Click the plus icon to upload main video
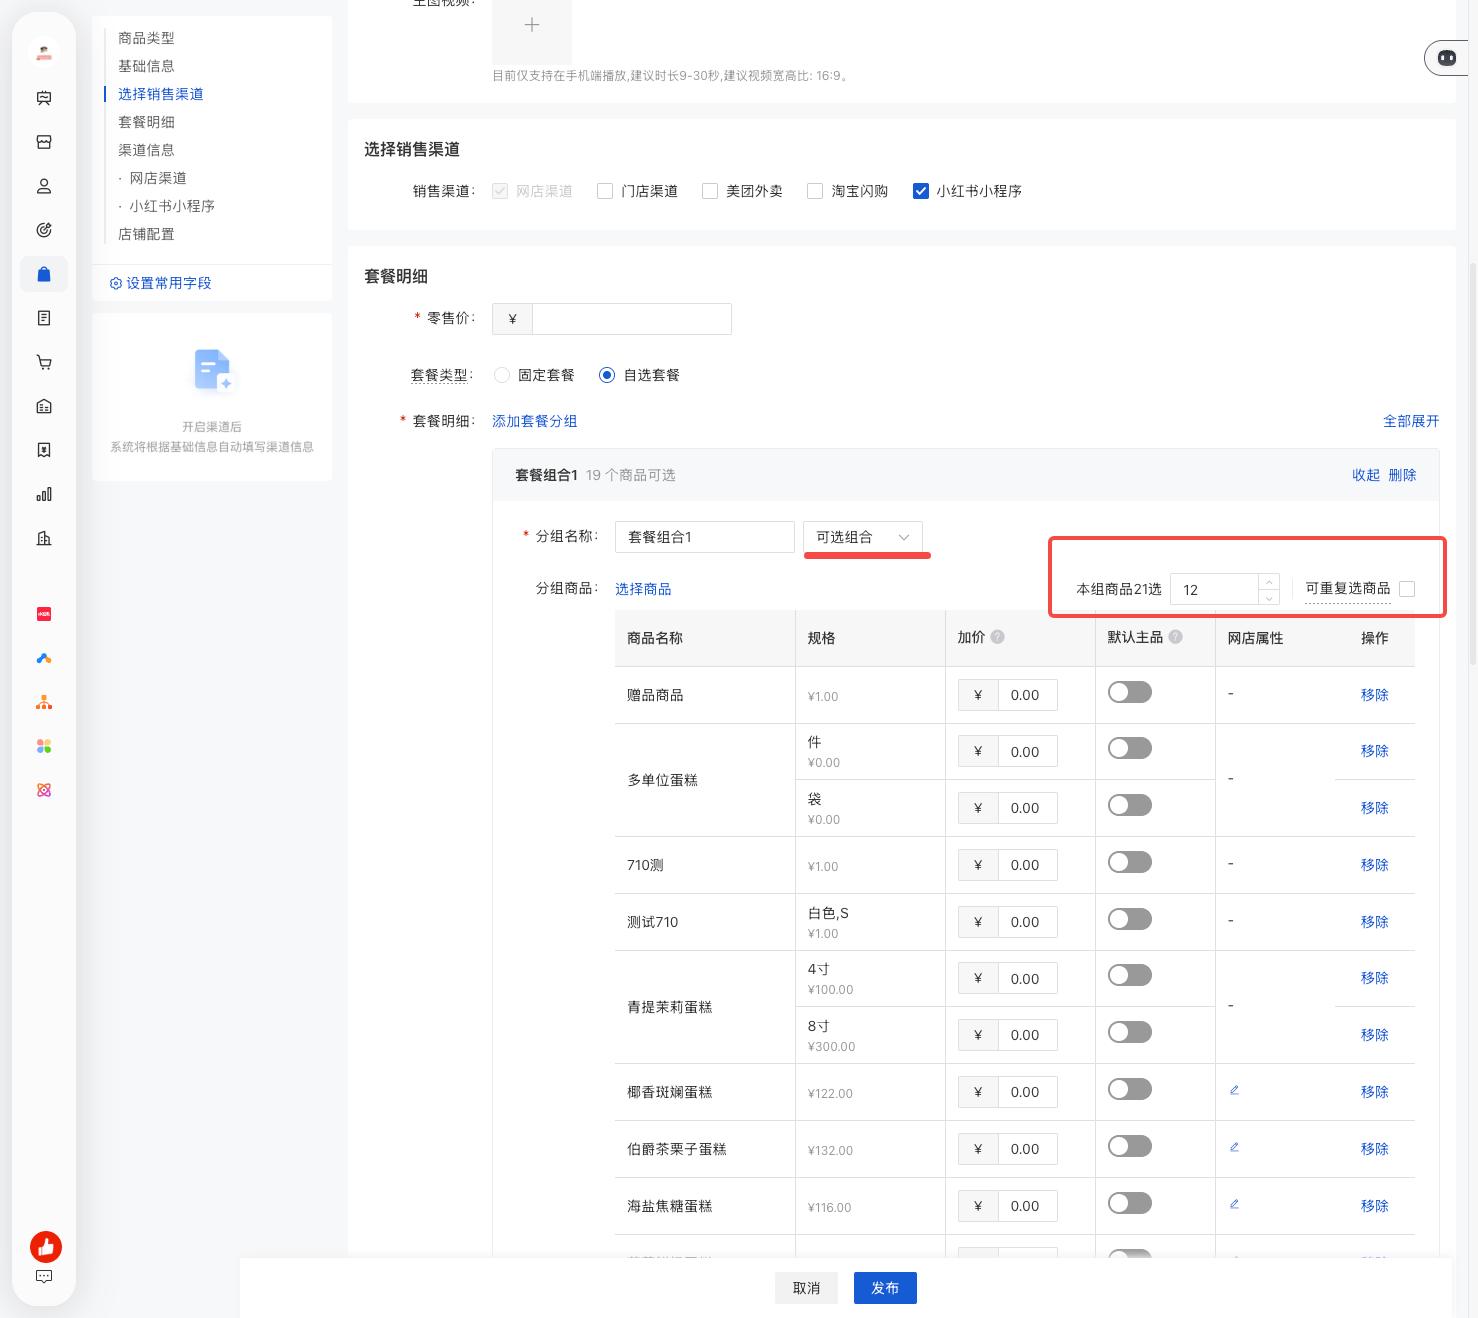 (532, 25)
